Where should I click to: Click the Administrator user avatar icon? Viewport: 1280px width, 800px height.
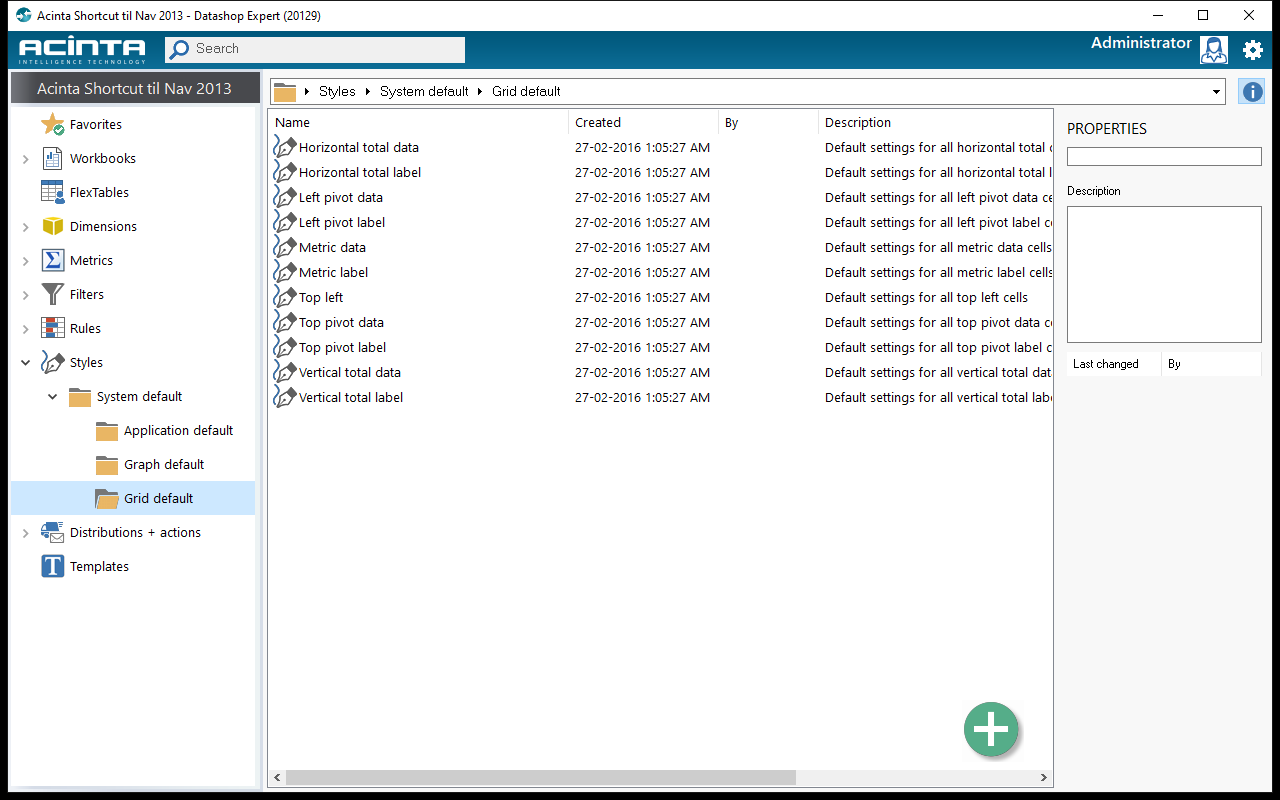[x=1213, y=50]
